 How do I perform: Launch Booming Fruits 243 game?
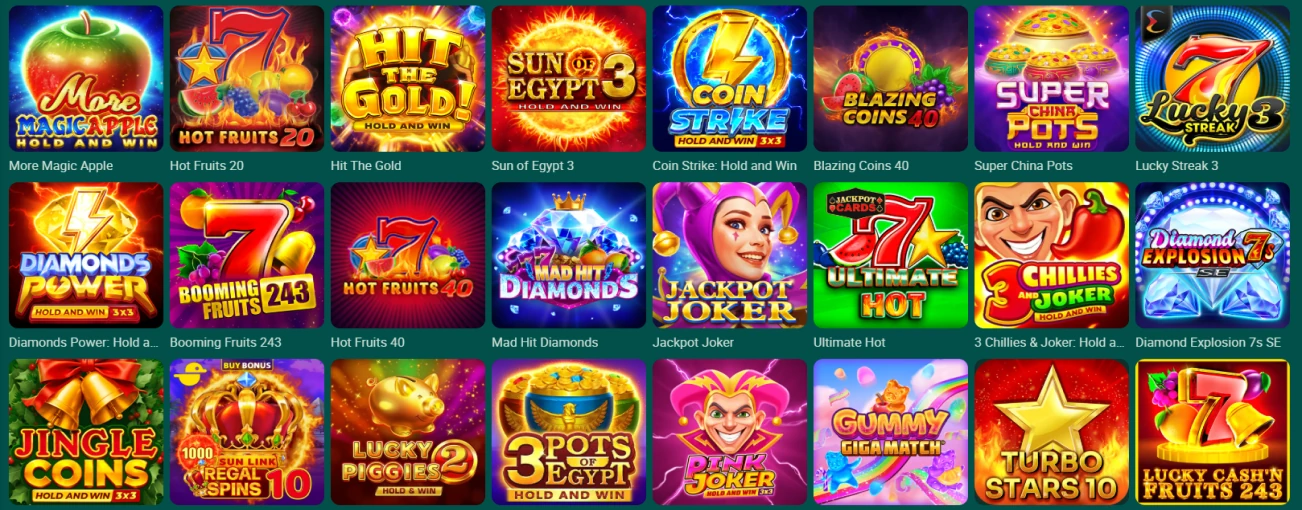pos(247,255)
